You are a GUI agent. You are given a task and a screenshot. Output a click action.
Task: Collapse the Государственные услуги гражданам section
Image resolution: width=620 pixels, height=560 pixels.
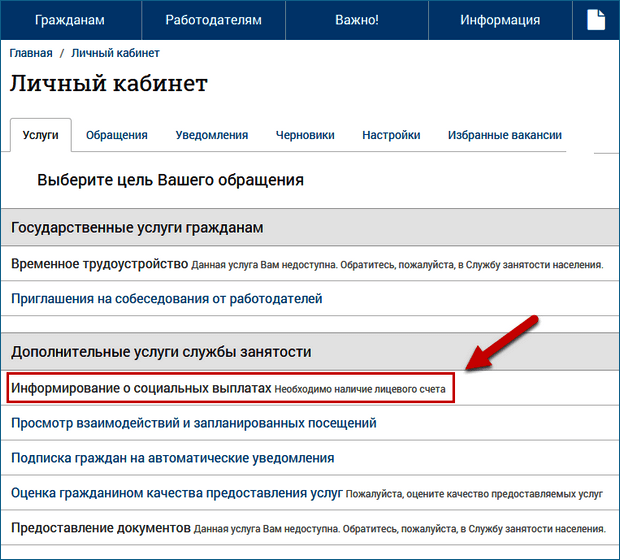(137, 227)
